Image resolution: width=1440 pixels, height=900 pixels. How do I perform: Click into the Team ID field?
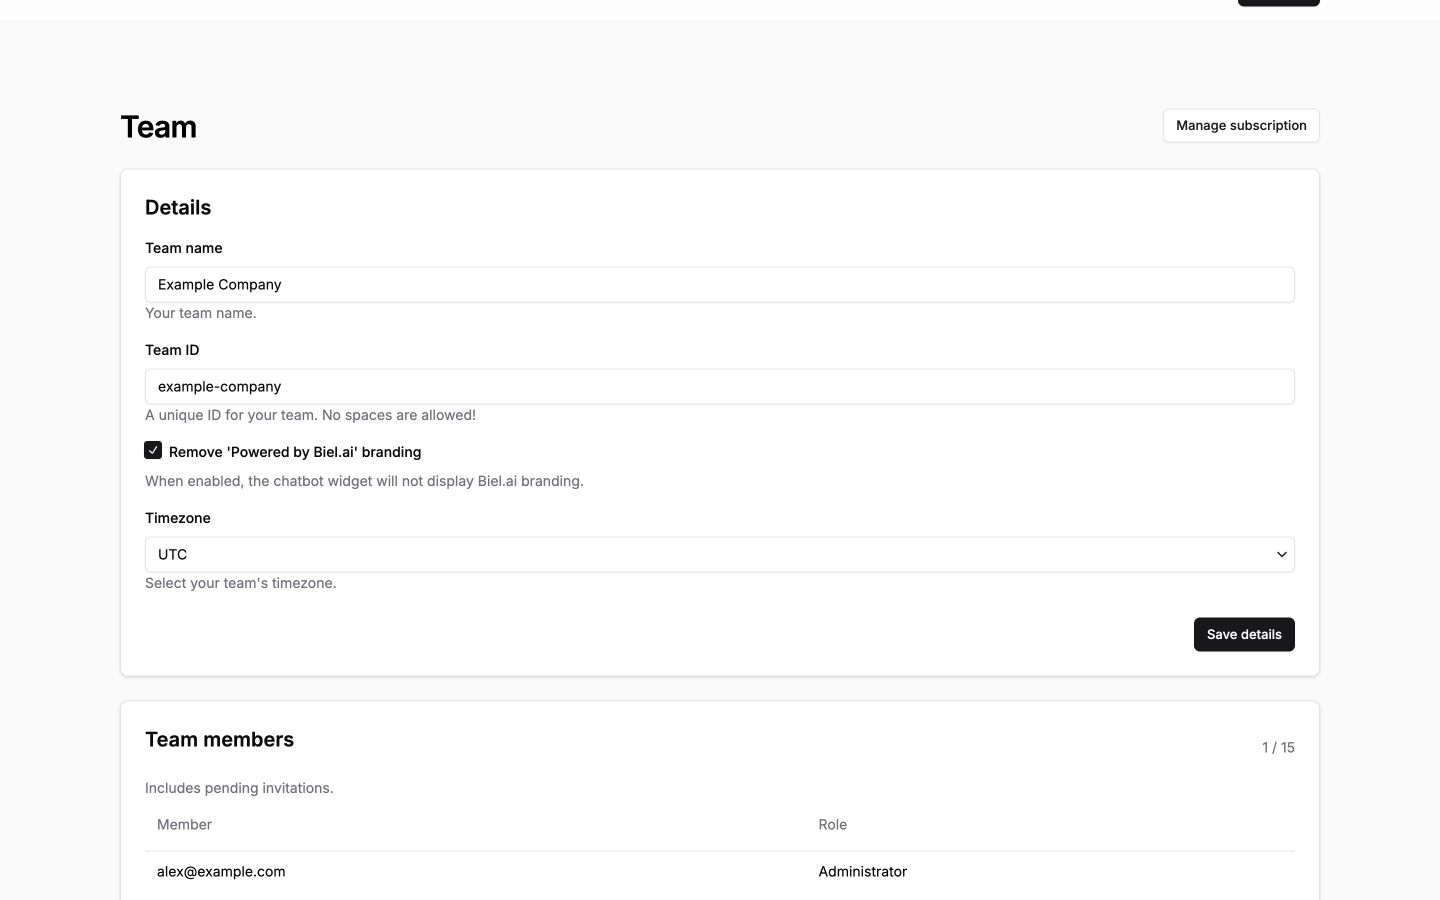(x=720, y=387)
